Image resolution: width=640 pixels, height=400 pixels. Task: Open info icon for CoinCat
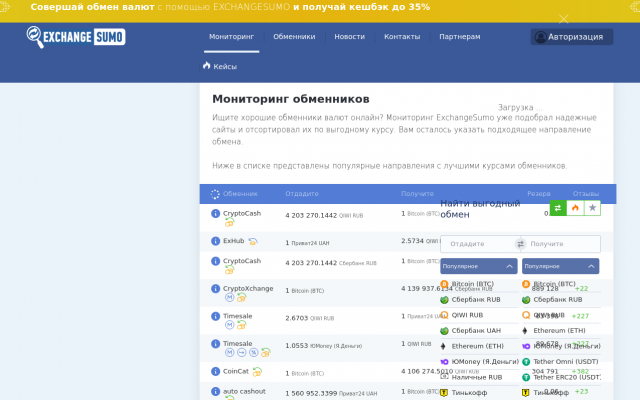pos(216,371)
